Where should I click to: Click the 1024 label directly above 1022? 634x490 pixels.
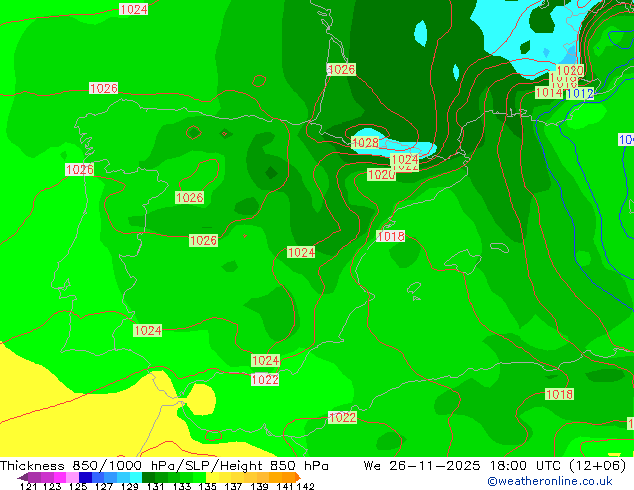(265, 360)
